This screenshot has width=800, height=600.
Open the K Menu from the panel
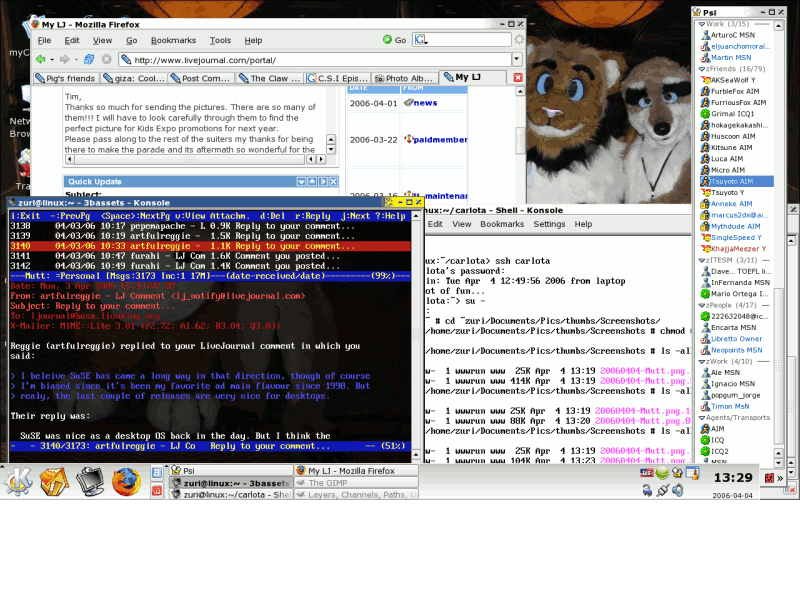[20, 479]
